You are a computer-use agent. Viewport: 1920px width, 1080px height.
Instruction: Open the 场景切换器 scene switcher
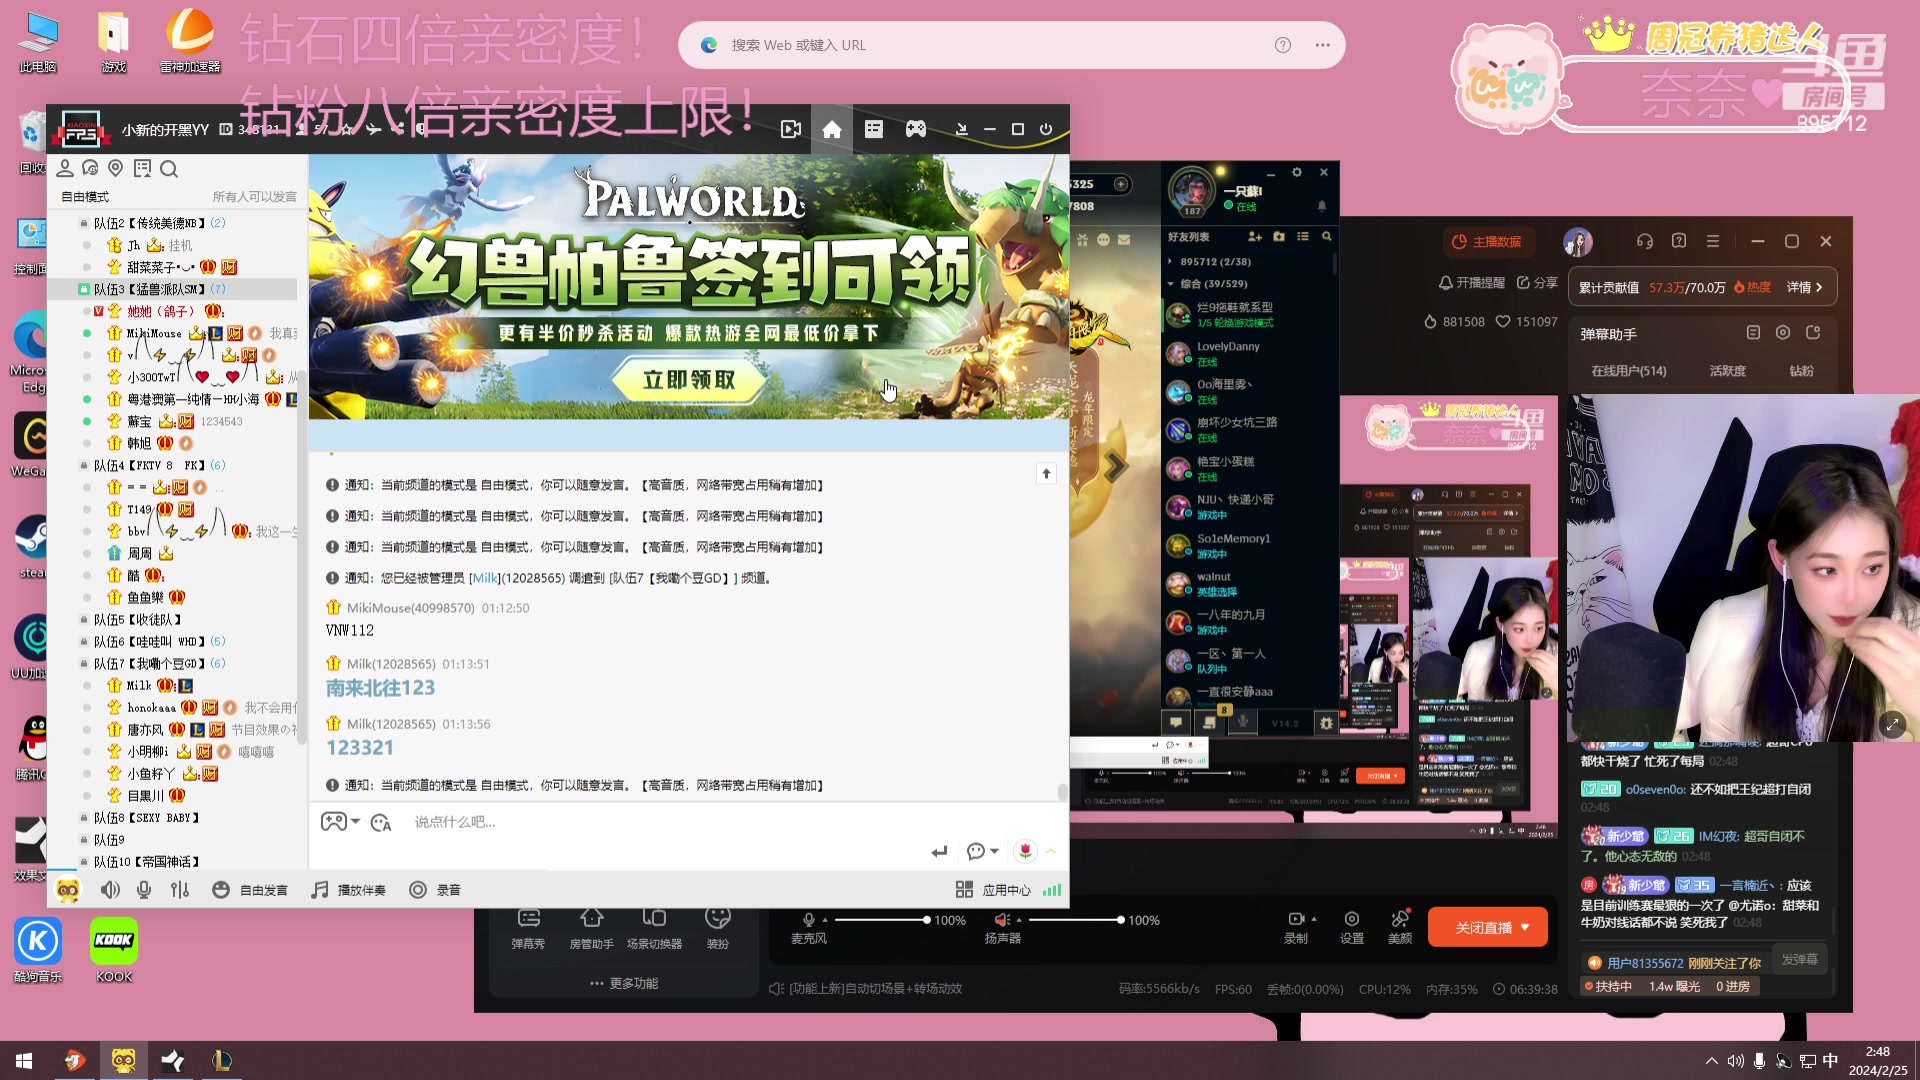coord(653,929)
